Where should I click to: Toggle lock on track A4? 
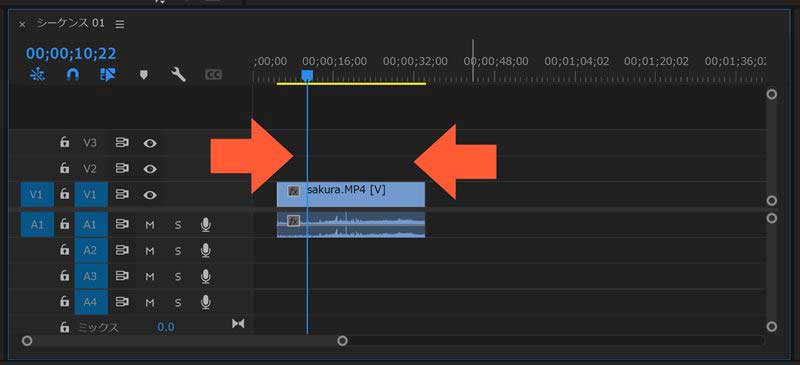point(64,302)
